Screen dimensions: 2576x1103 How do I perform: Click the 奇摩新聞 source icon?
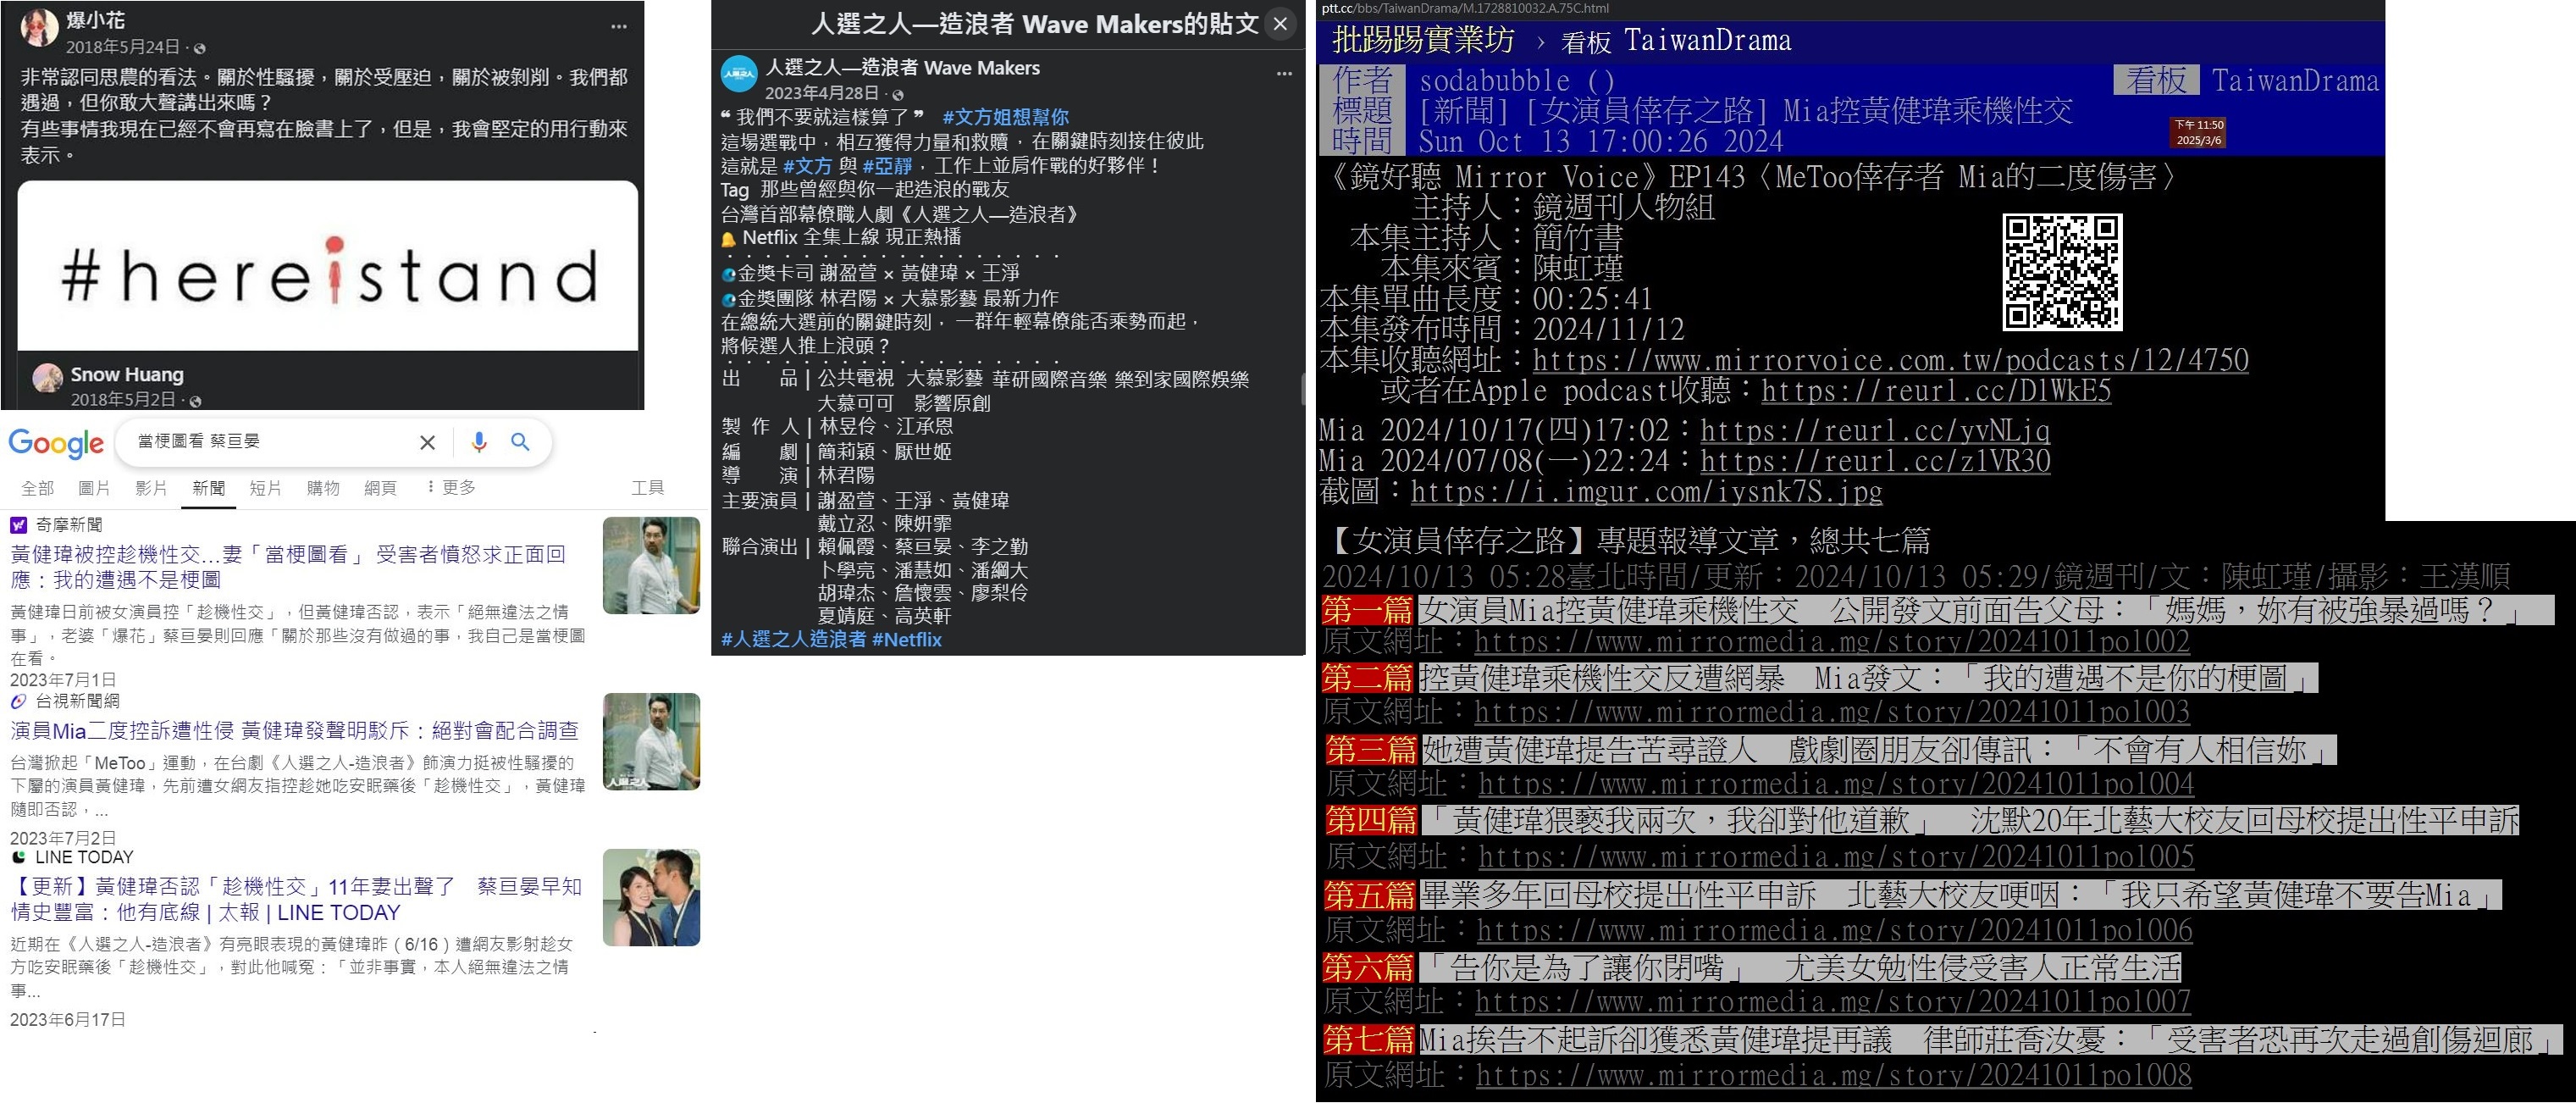pyautogui.click(x=18, y=525)
